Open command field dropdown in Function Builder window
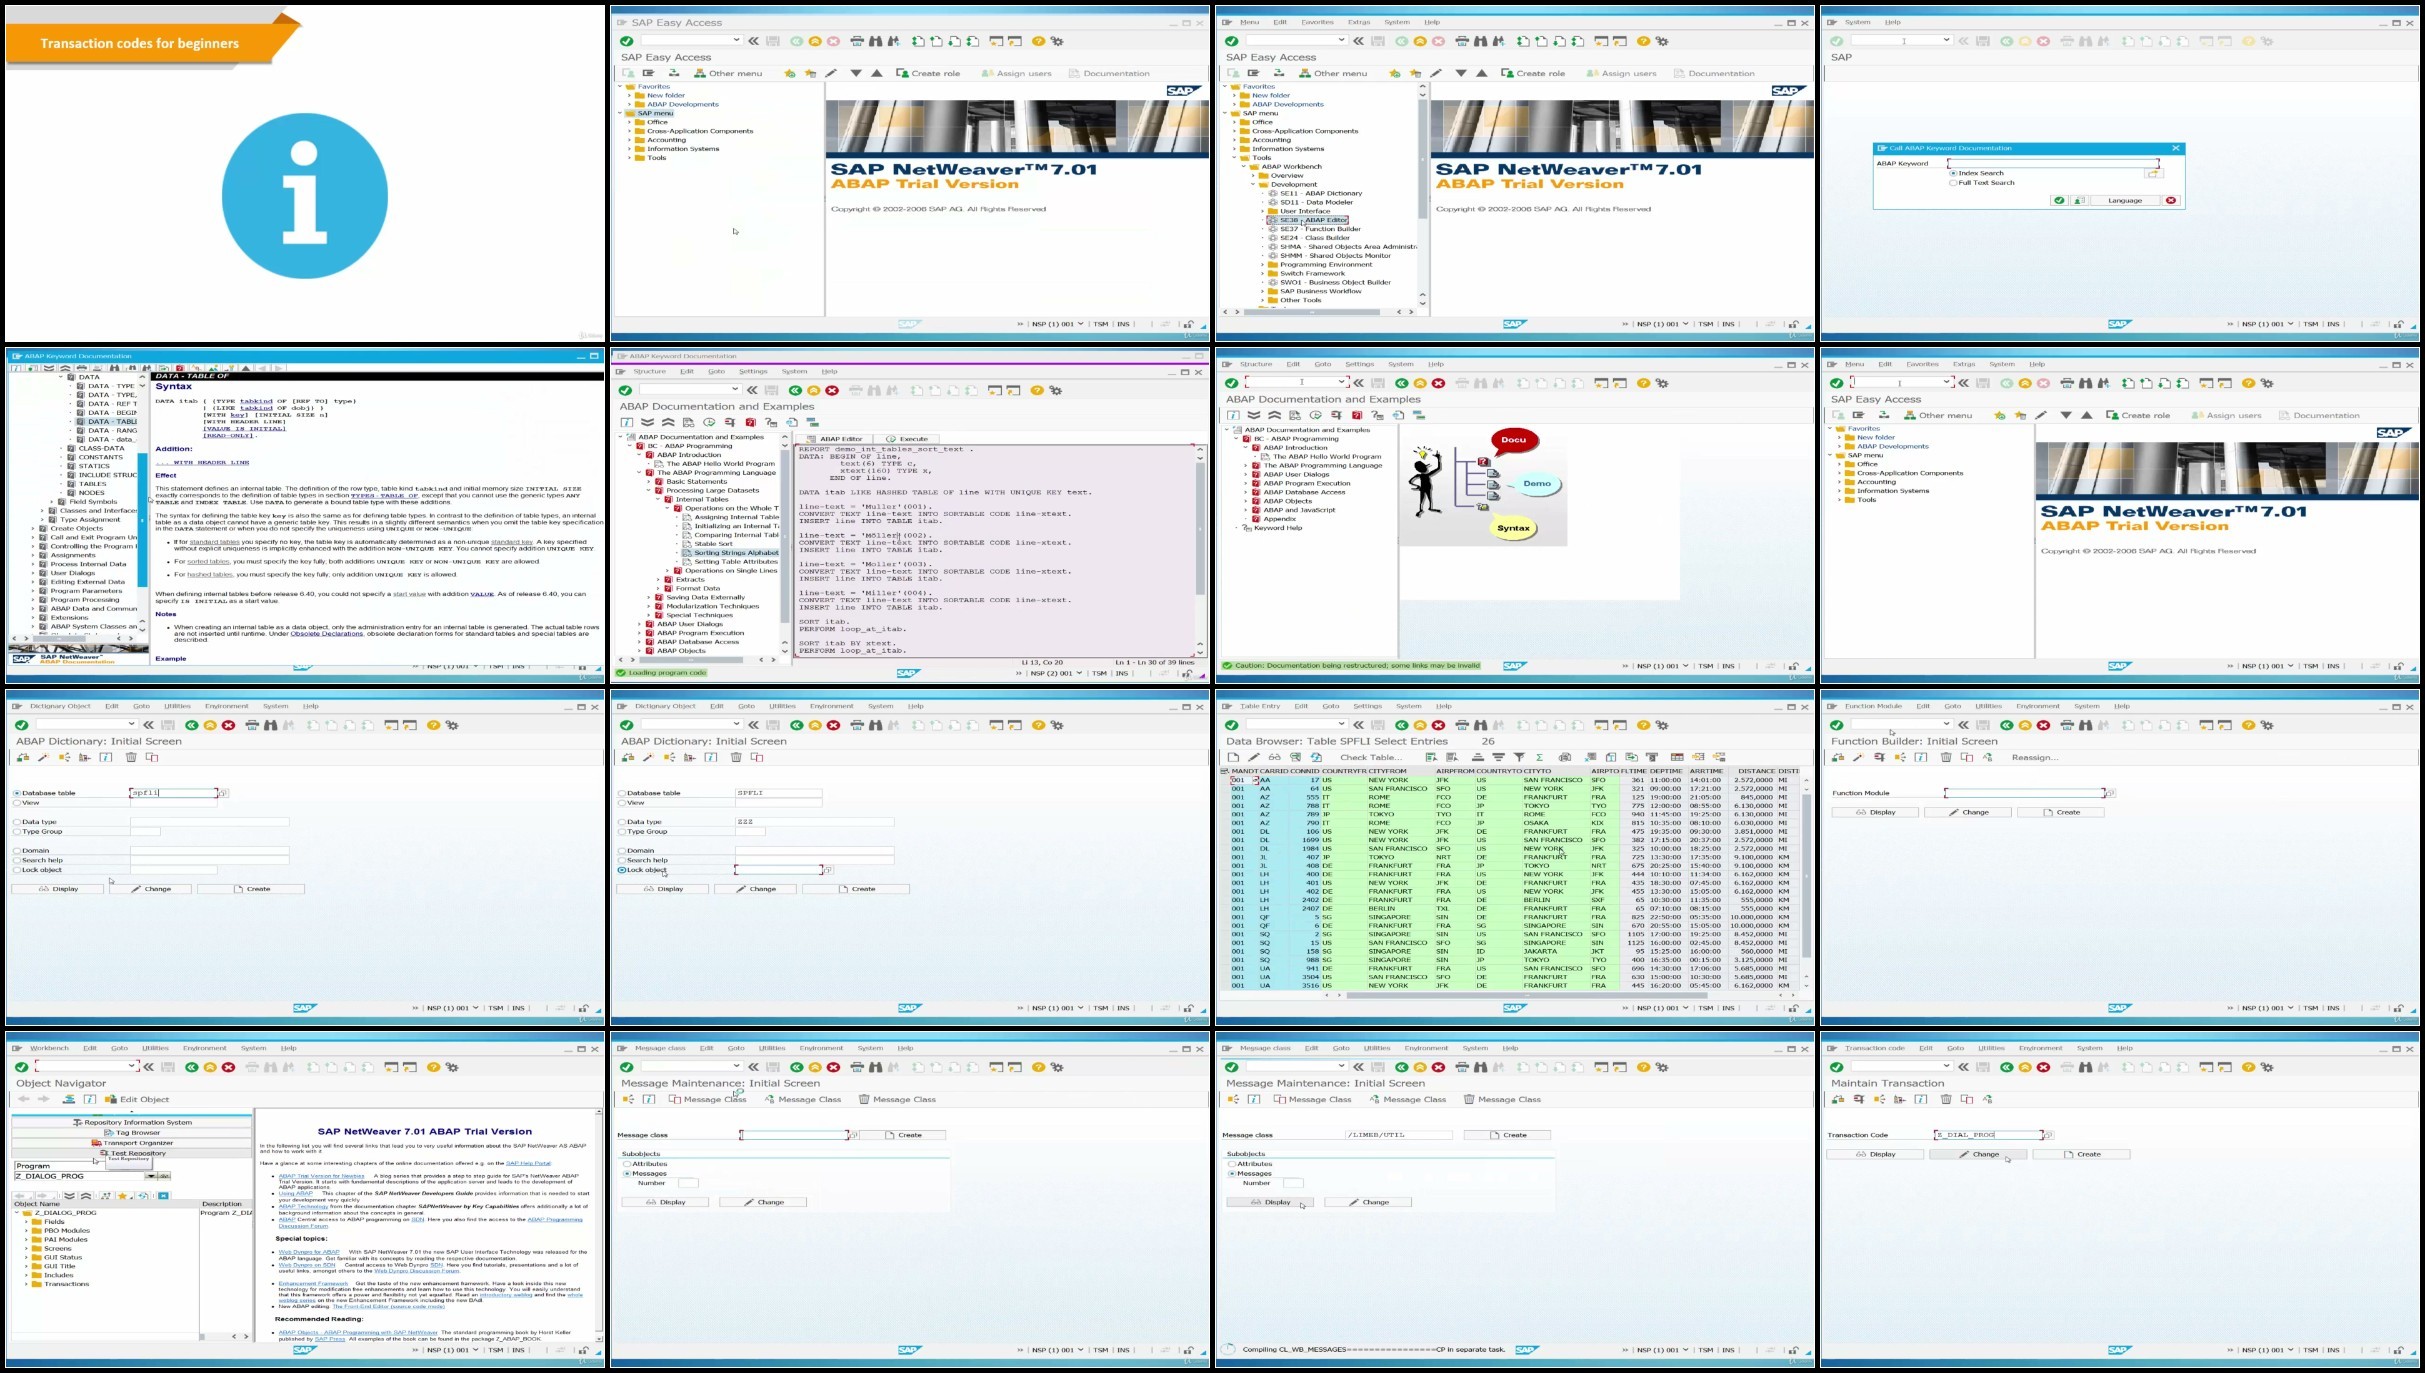Image resolution: width=2425 pixels, height=1373 pixels. 1946,724
